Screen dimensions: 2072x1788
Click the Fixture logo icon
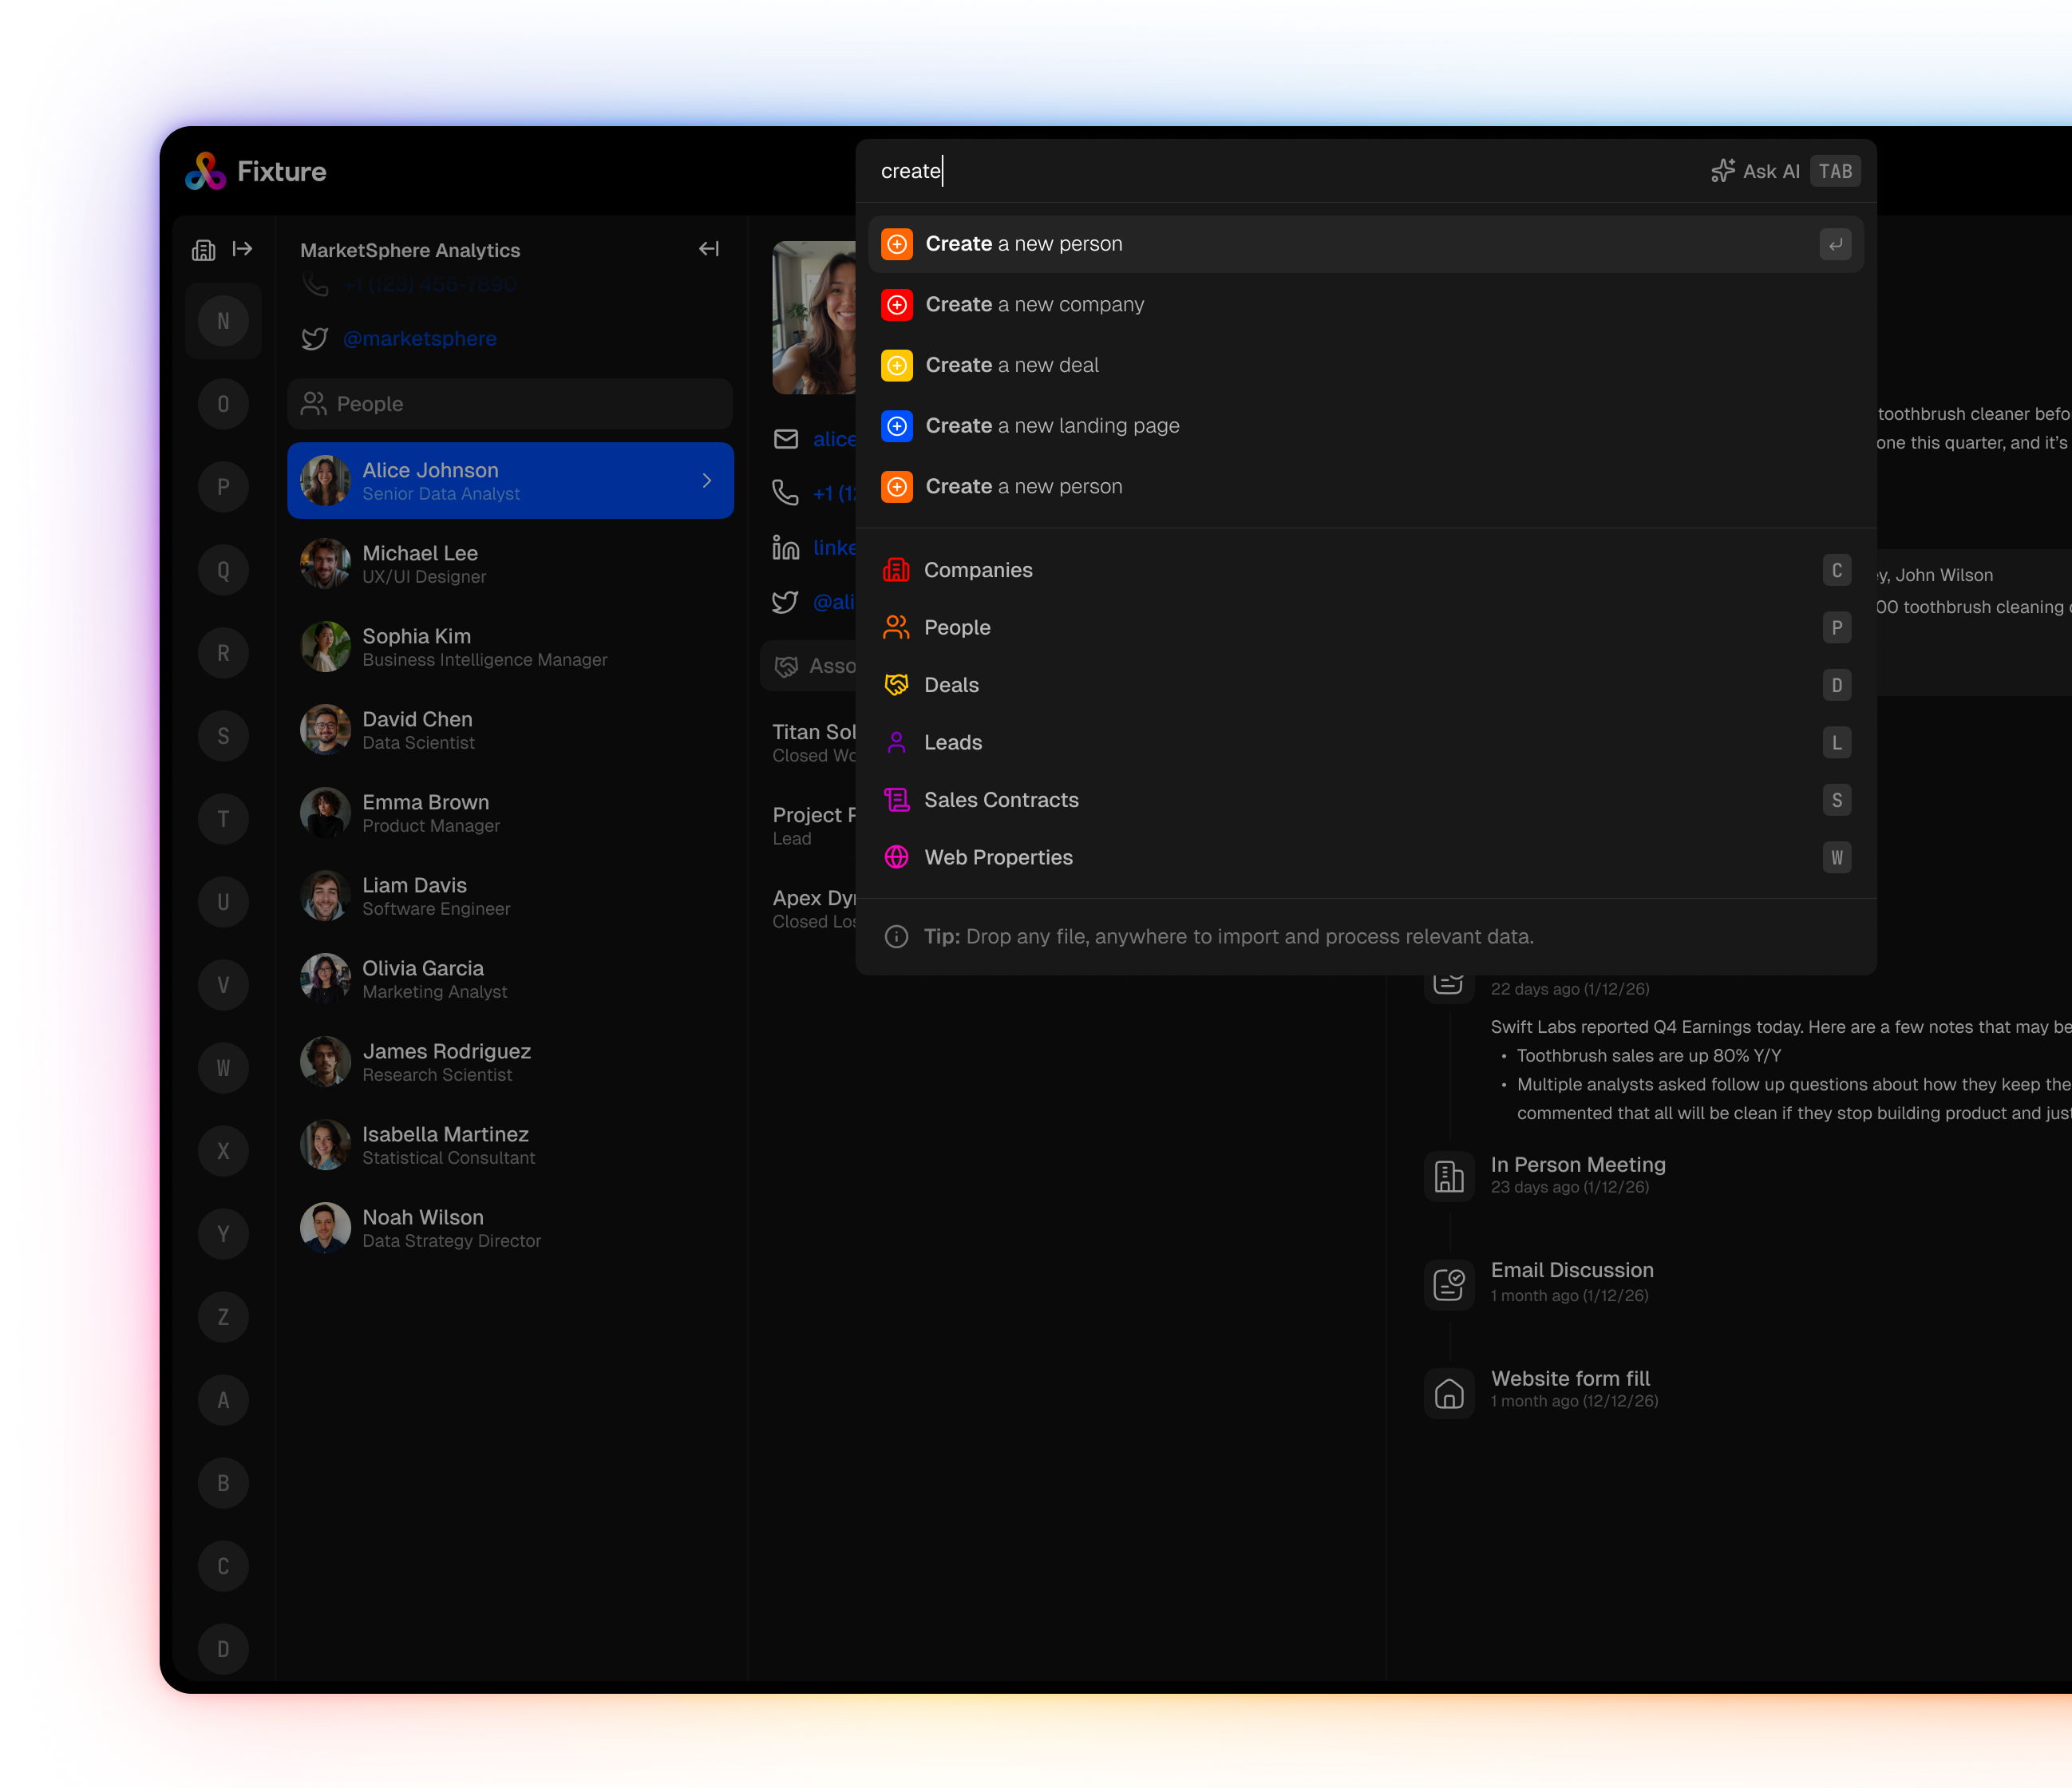(x=204, y=172)
